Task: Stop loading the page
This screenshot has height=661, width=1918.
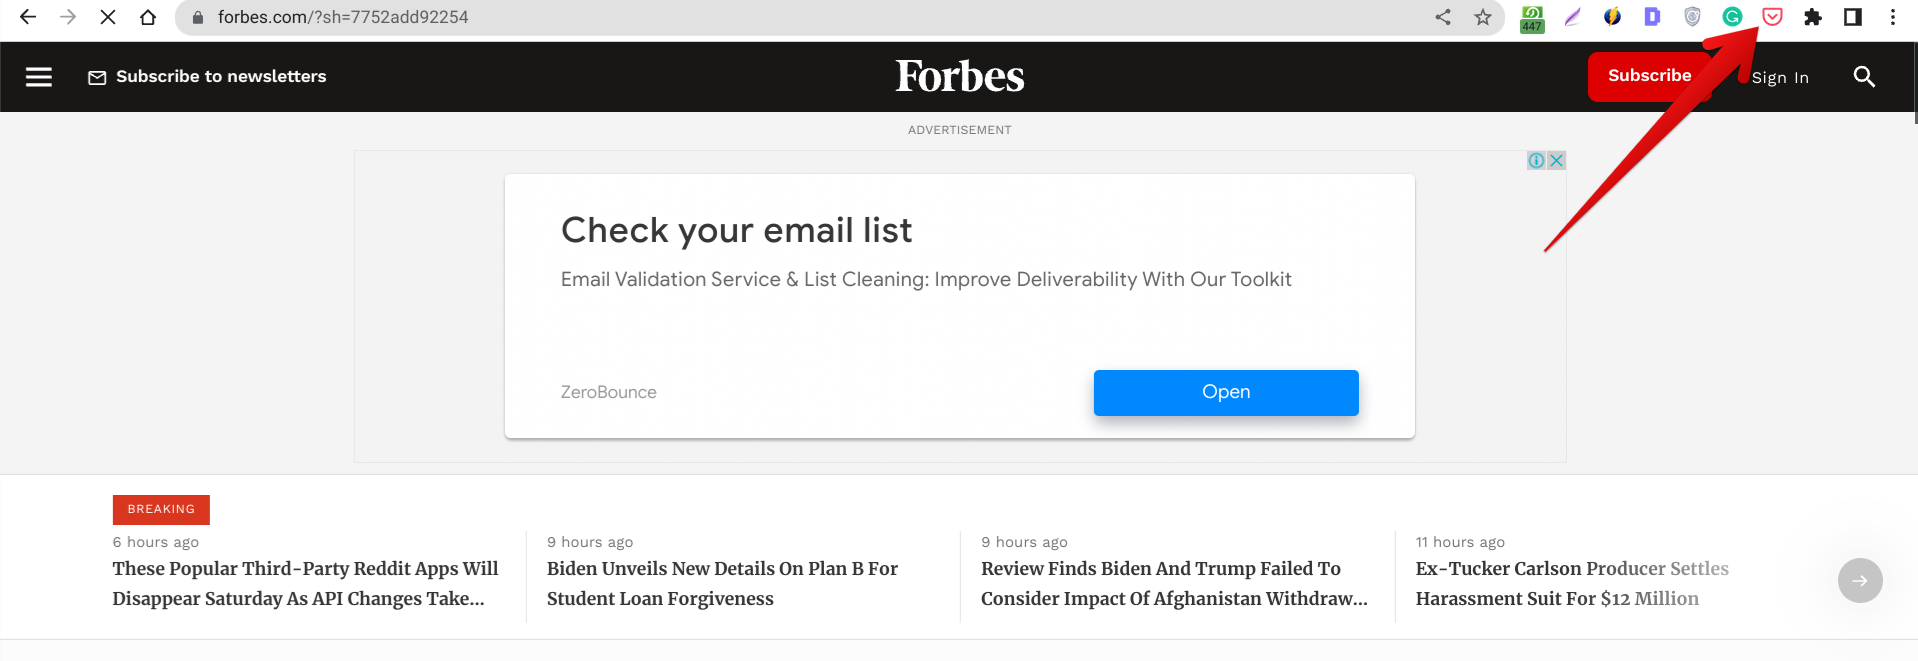Action: coord(108,17)
